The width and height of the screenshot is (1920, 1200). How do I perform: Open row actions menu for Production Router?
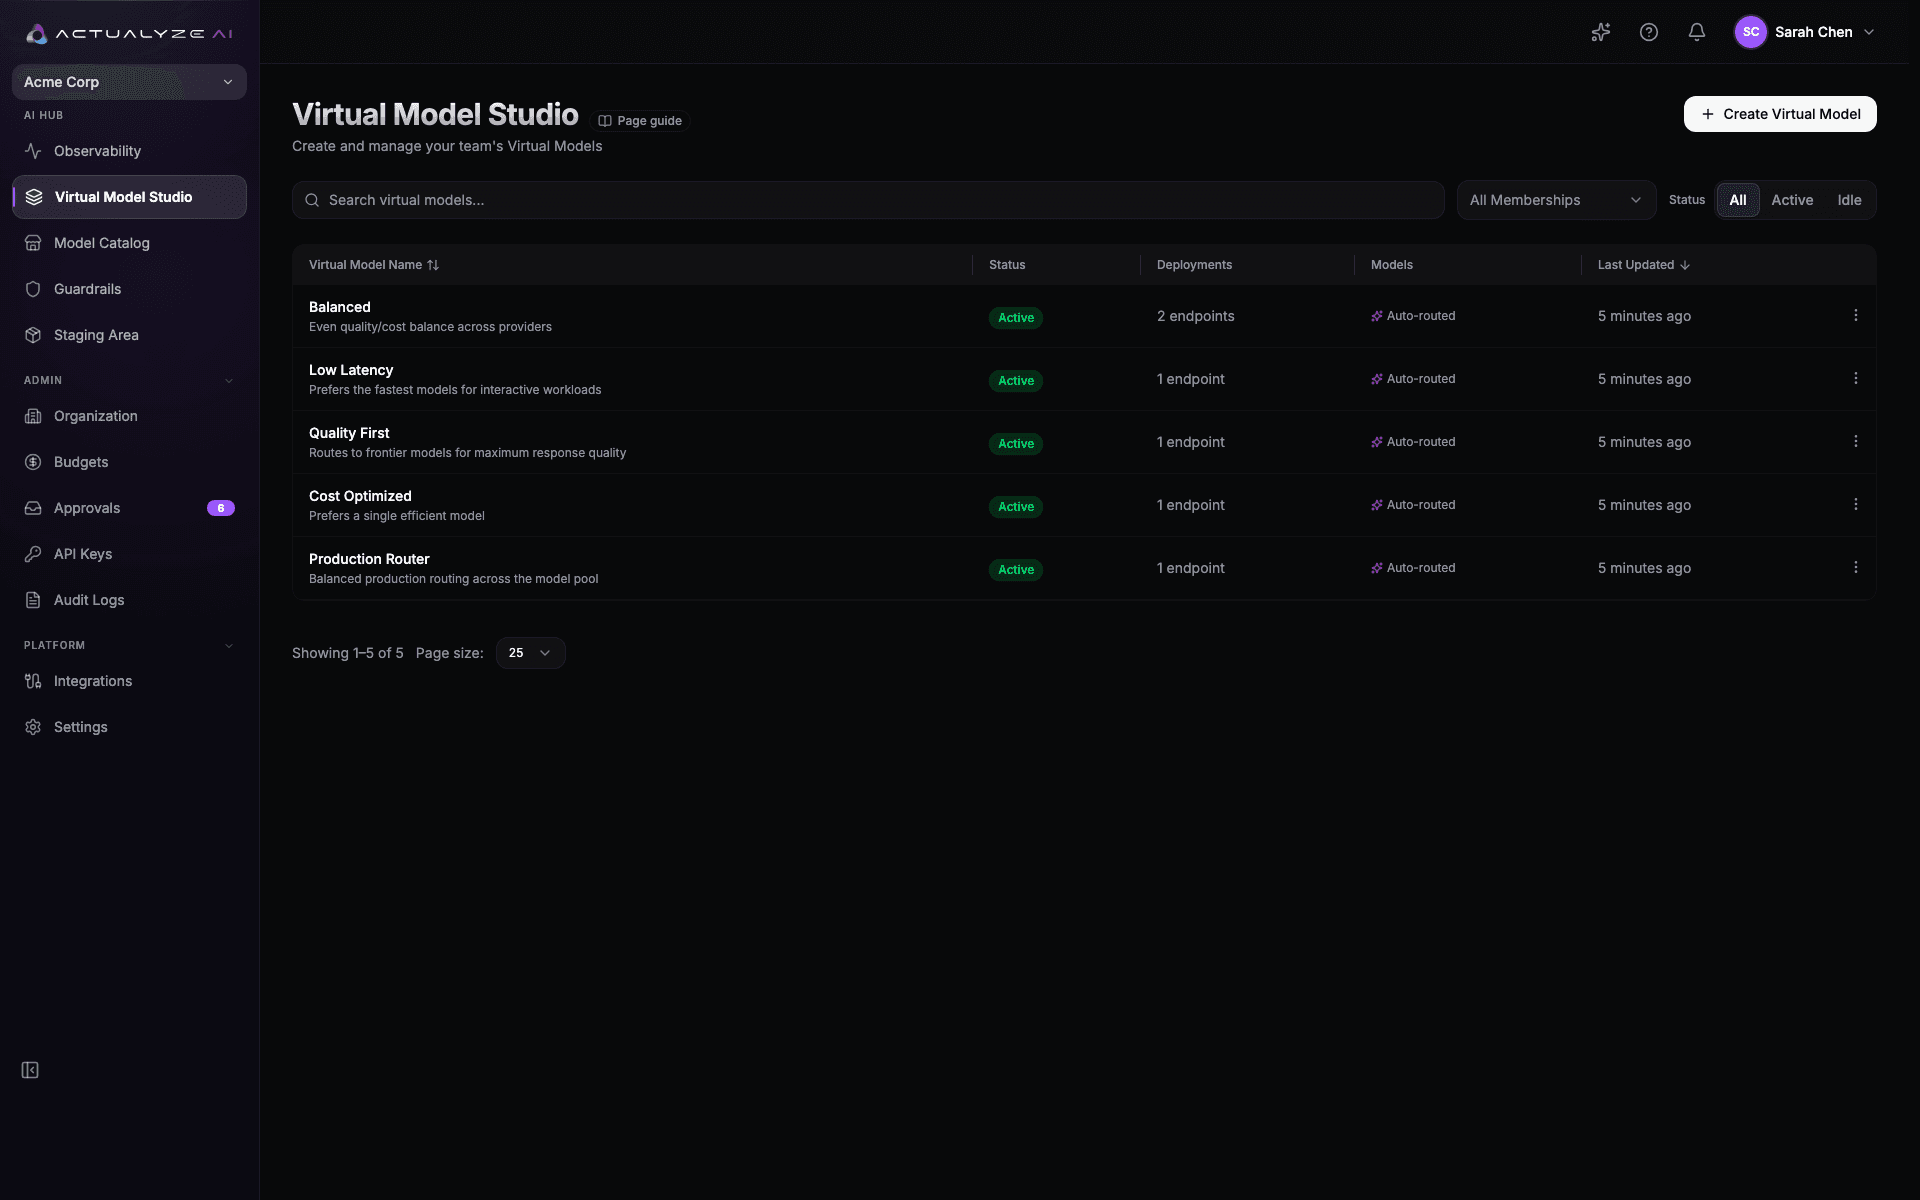1856,568
